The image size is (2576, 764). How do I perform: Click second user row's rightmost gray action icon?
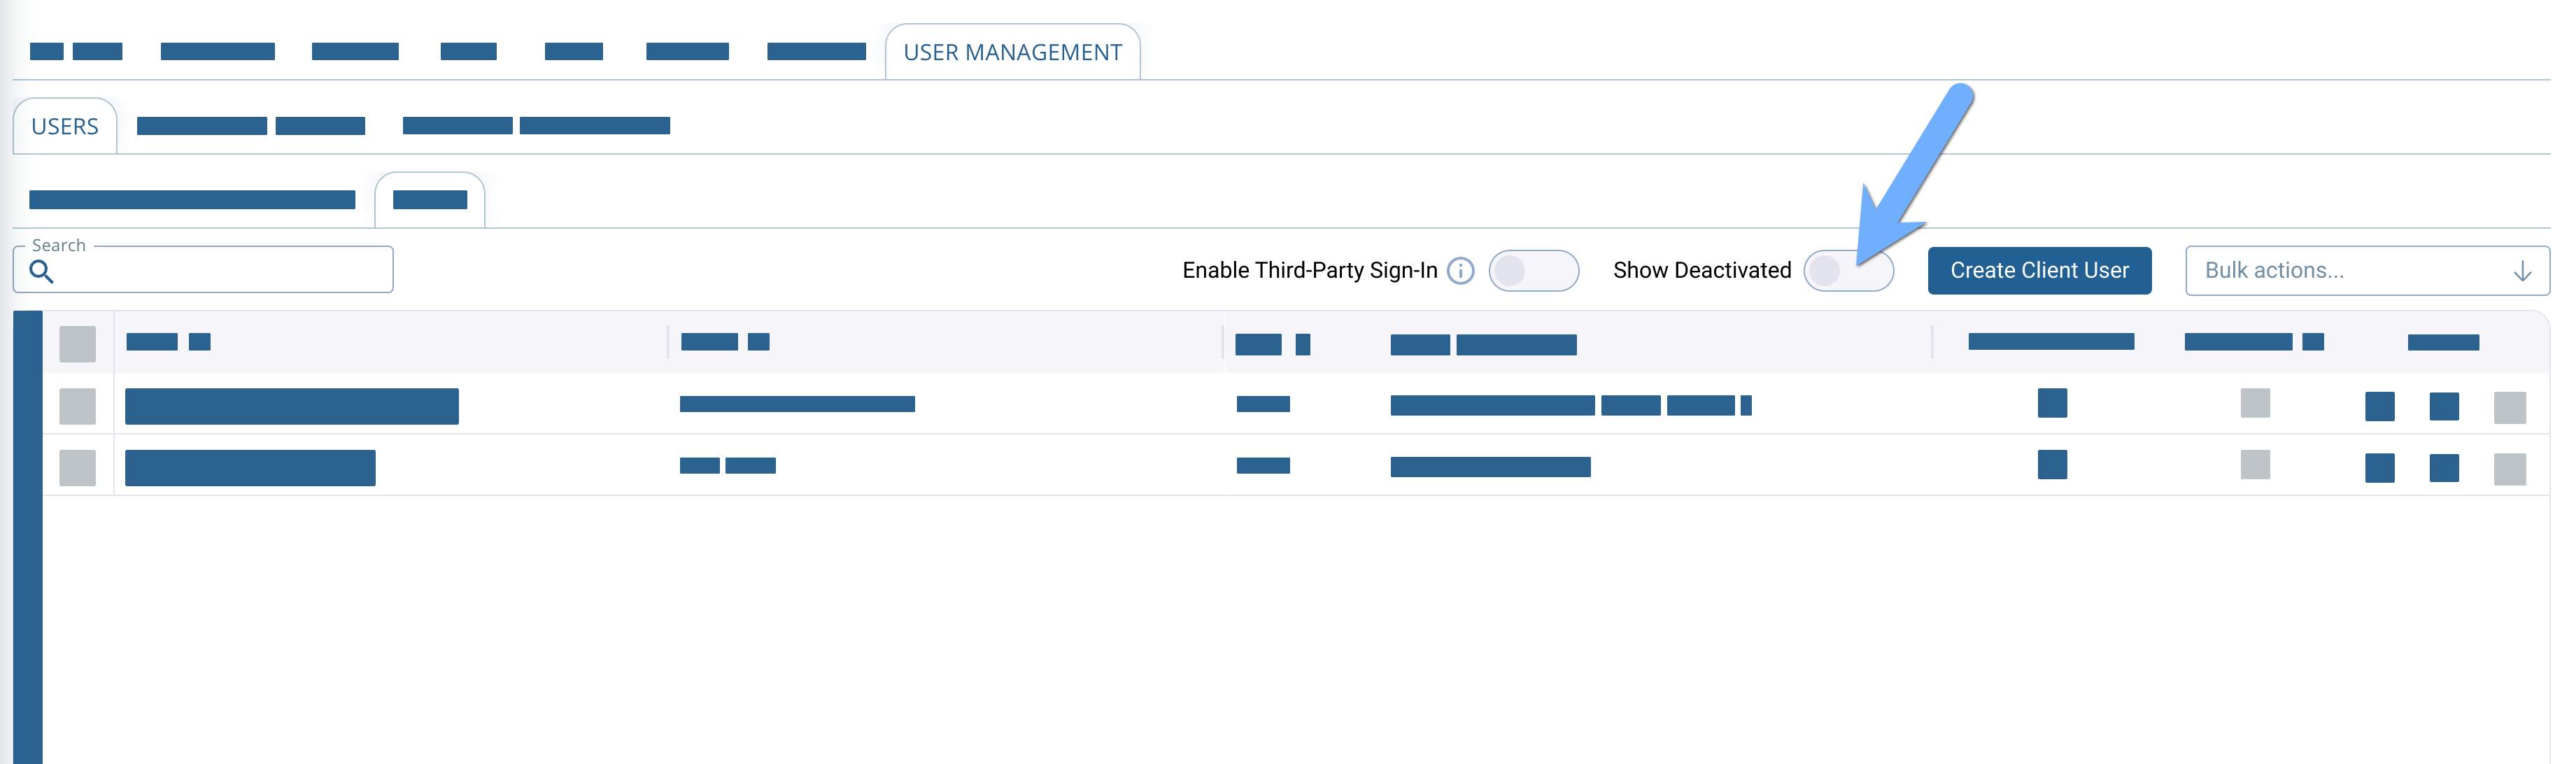[x=2509, y=469]
